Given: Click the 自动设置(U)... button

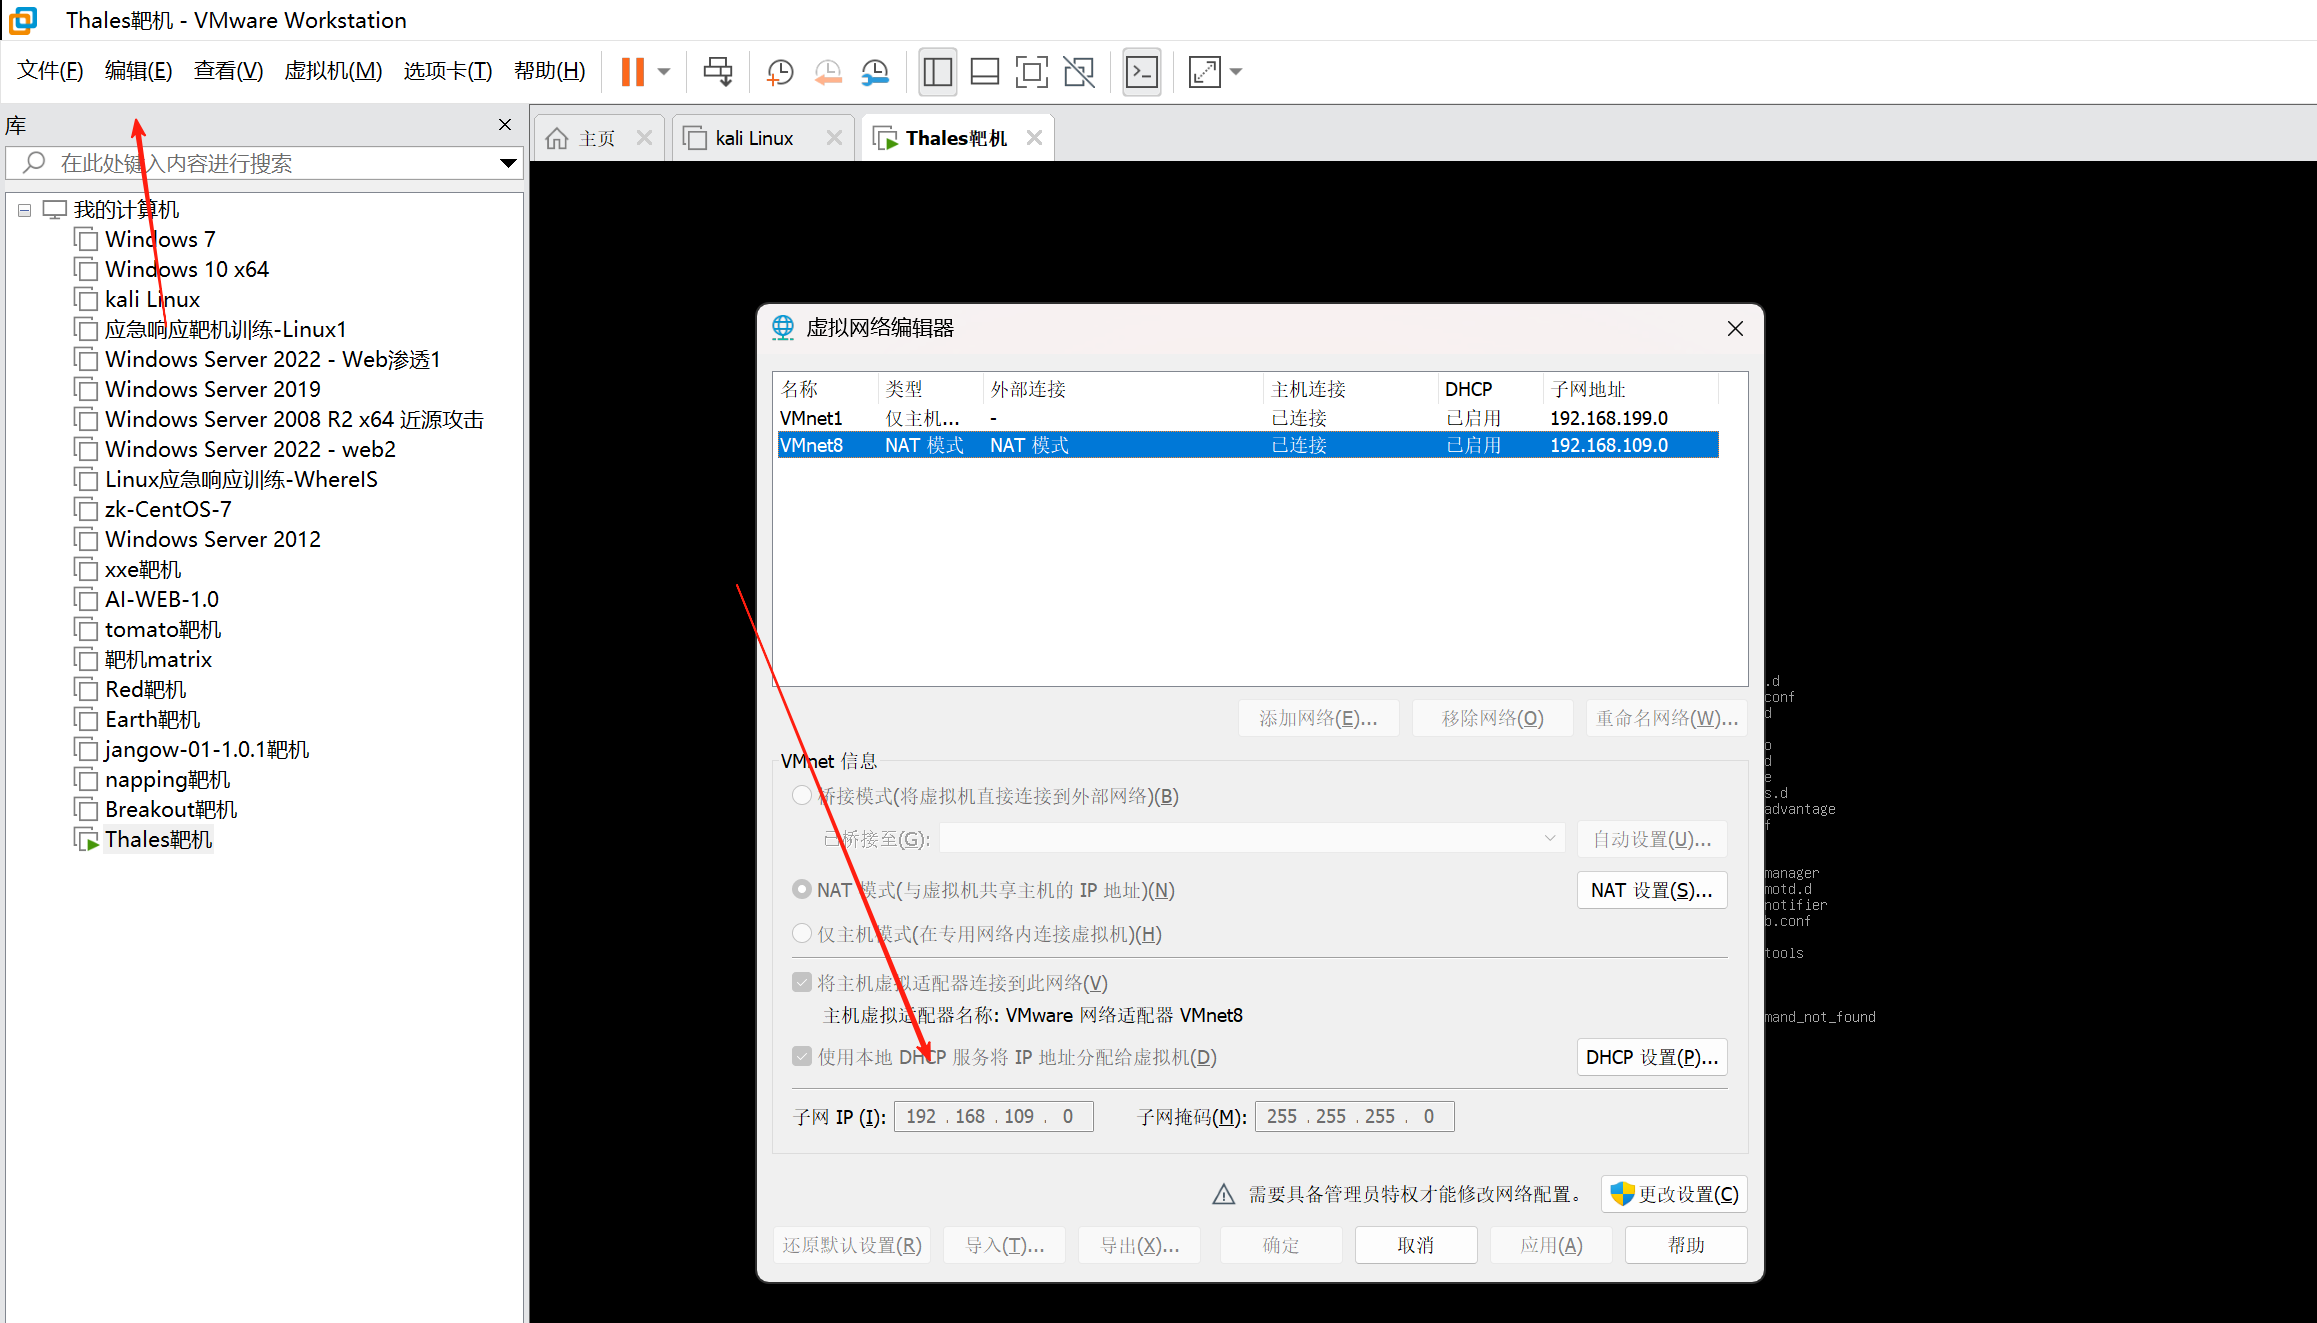Looking at the screenshot, I should pos(1652,839).
